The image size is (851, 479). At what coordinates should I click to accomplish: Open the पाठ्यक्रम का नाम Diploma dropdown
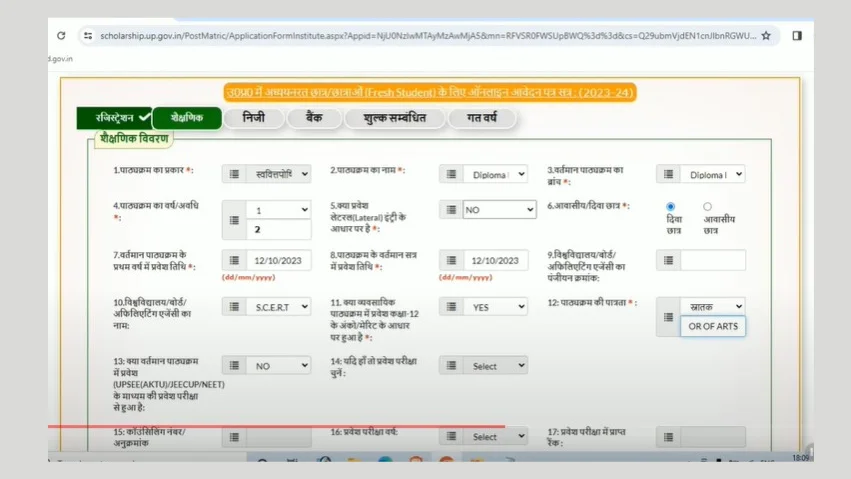click(496, 174)
